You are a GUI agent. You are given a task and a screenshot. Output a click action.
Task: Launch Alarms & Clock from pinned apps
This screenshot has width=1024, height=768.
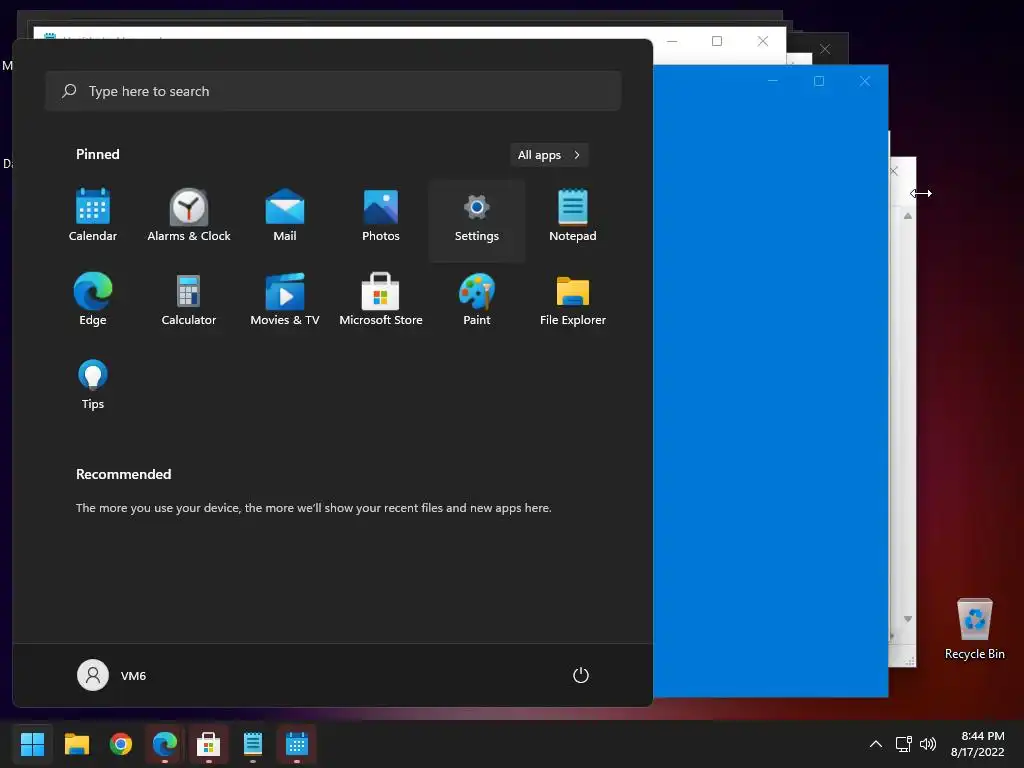(189, 216)
